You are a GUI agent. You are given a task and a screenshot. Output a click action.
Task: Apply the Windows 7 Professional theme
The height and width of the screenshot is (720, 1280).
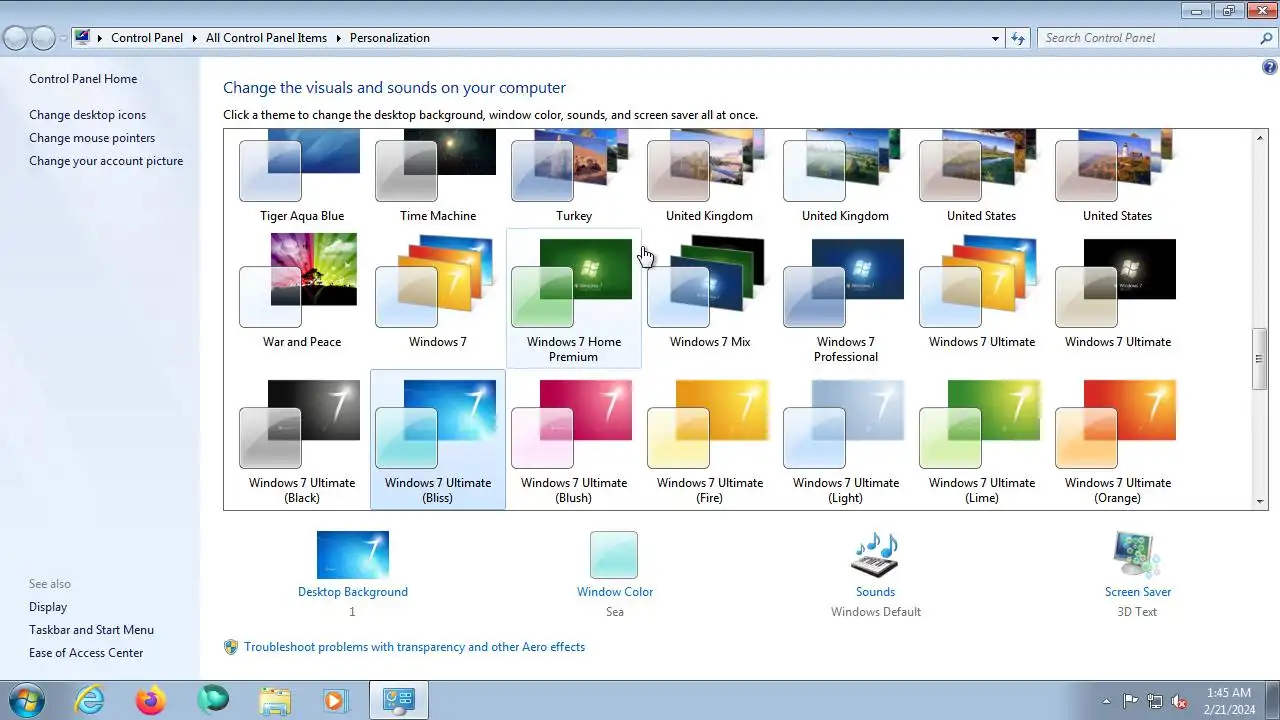(x=846, y=298)
